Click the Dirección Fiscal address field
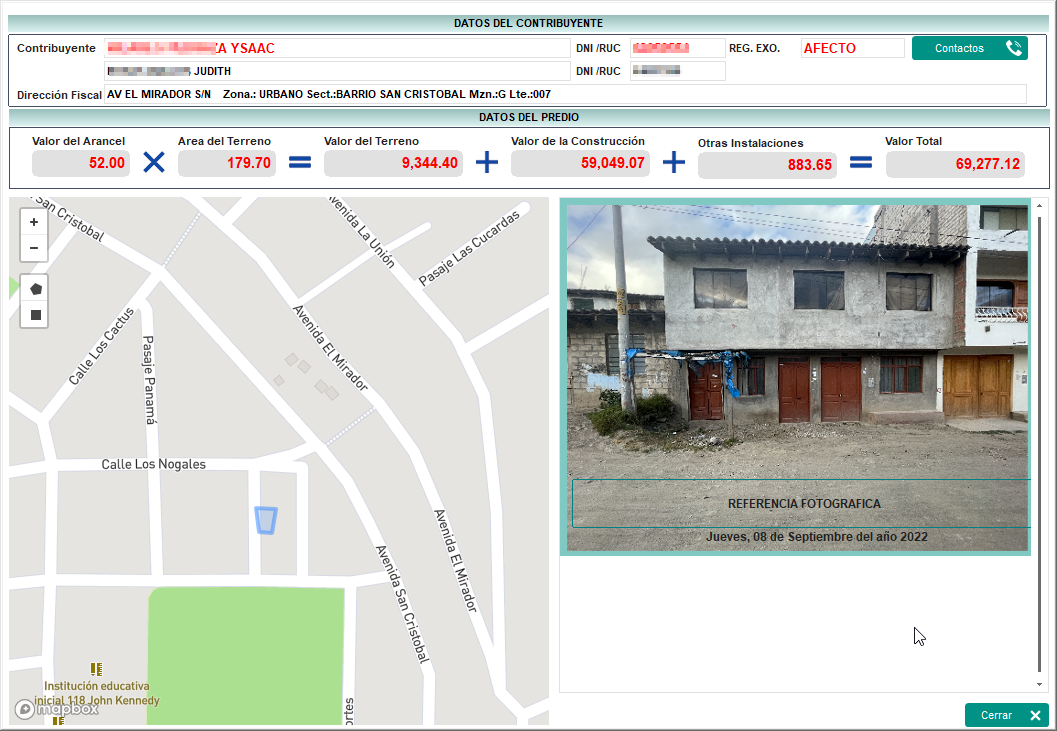Viewport: 1057px width, 731px height. click(x=565, y=94)
